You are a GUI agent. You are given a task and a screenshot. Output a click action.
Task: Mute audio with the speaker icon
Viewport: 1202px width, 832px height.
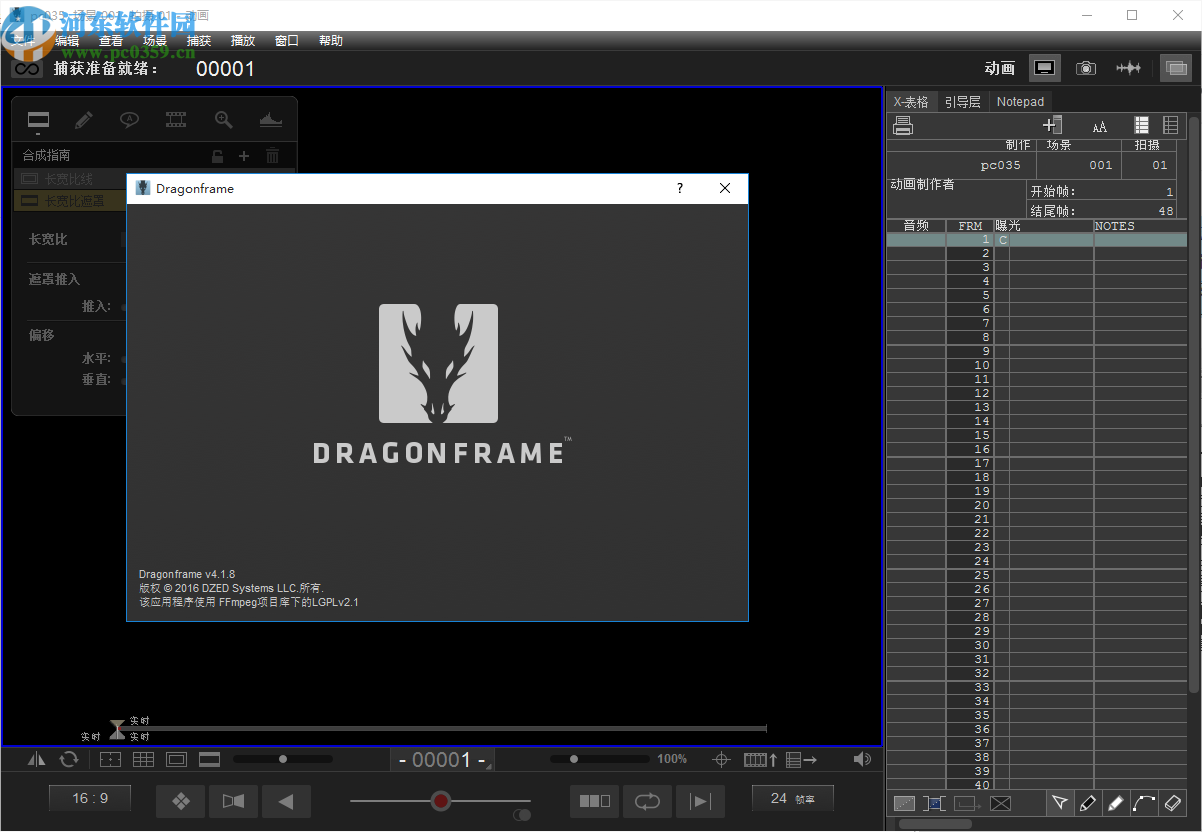(861, 759)
